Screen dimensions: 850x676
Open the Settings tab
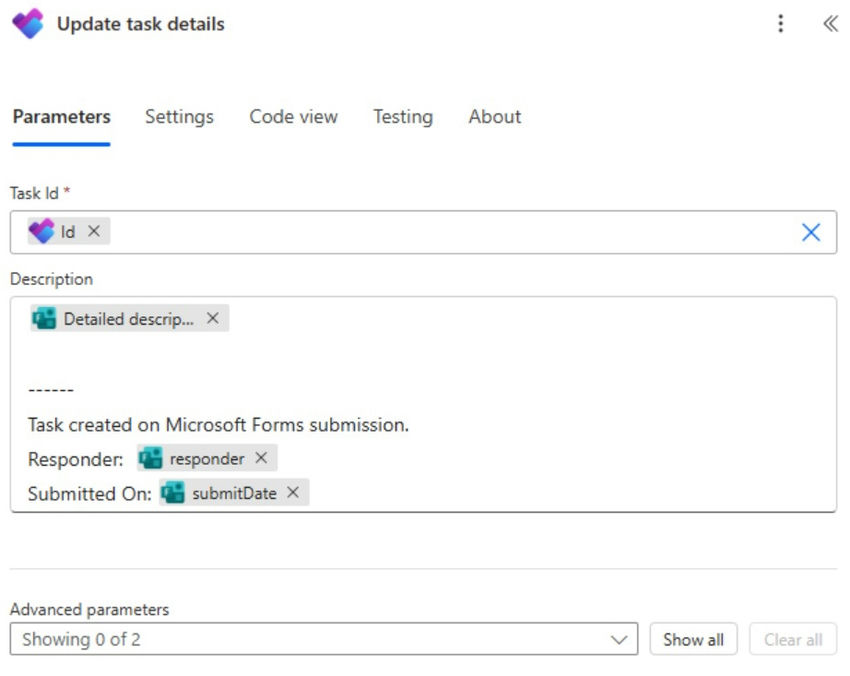tap(179, 117)
